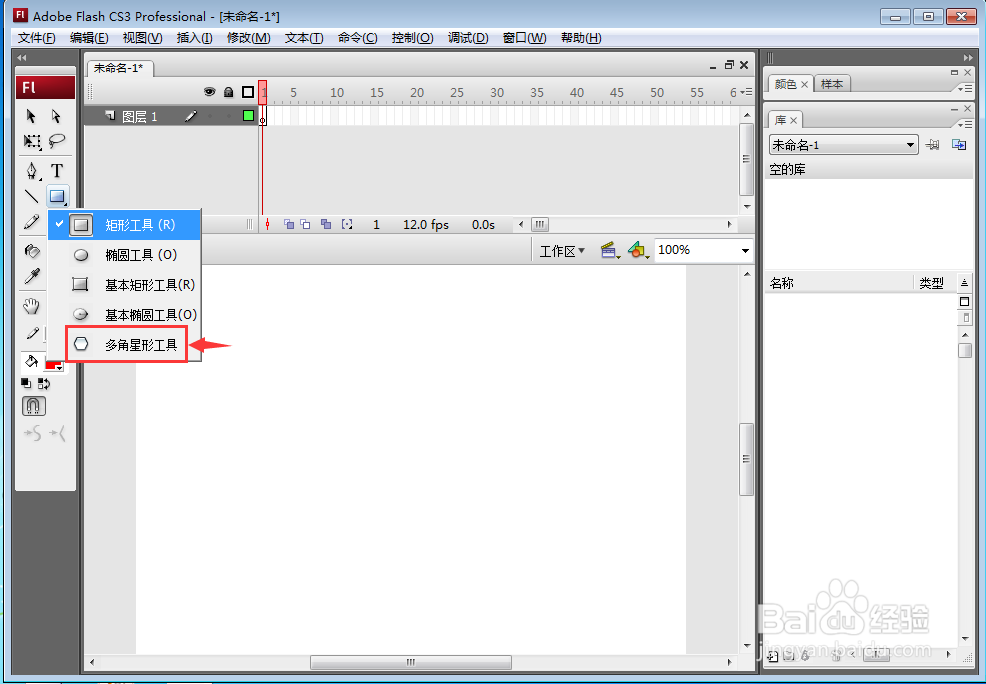
Task: Open the 编辑(E) menu
Action: pos(89,38)
